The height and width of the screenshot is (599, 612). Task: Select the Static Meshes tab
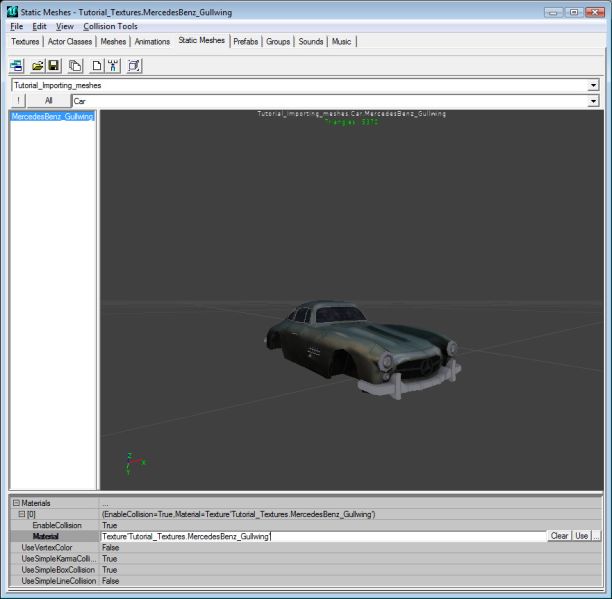[201, 40]
